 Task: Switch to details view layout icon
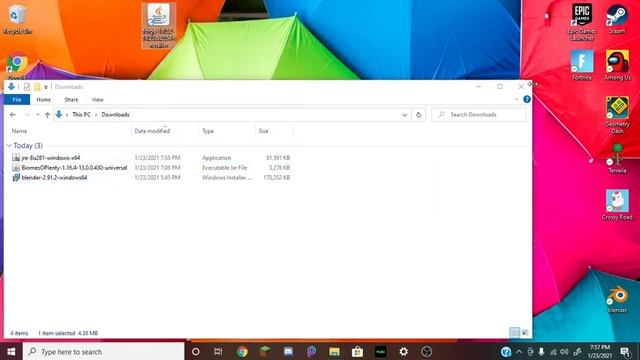pyautogui.click(x=515, y=333)
